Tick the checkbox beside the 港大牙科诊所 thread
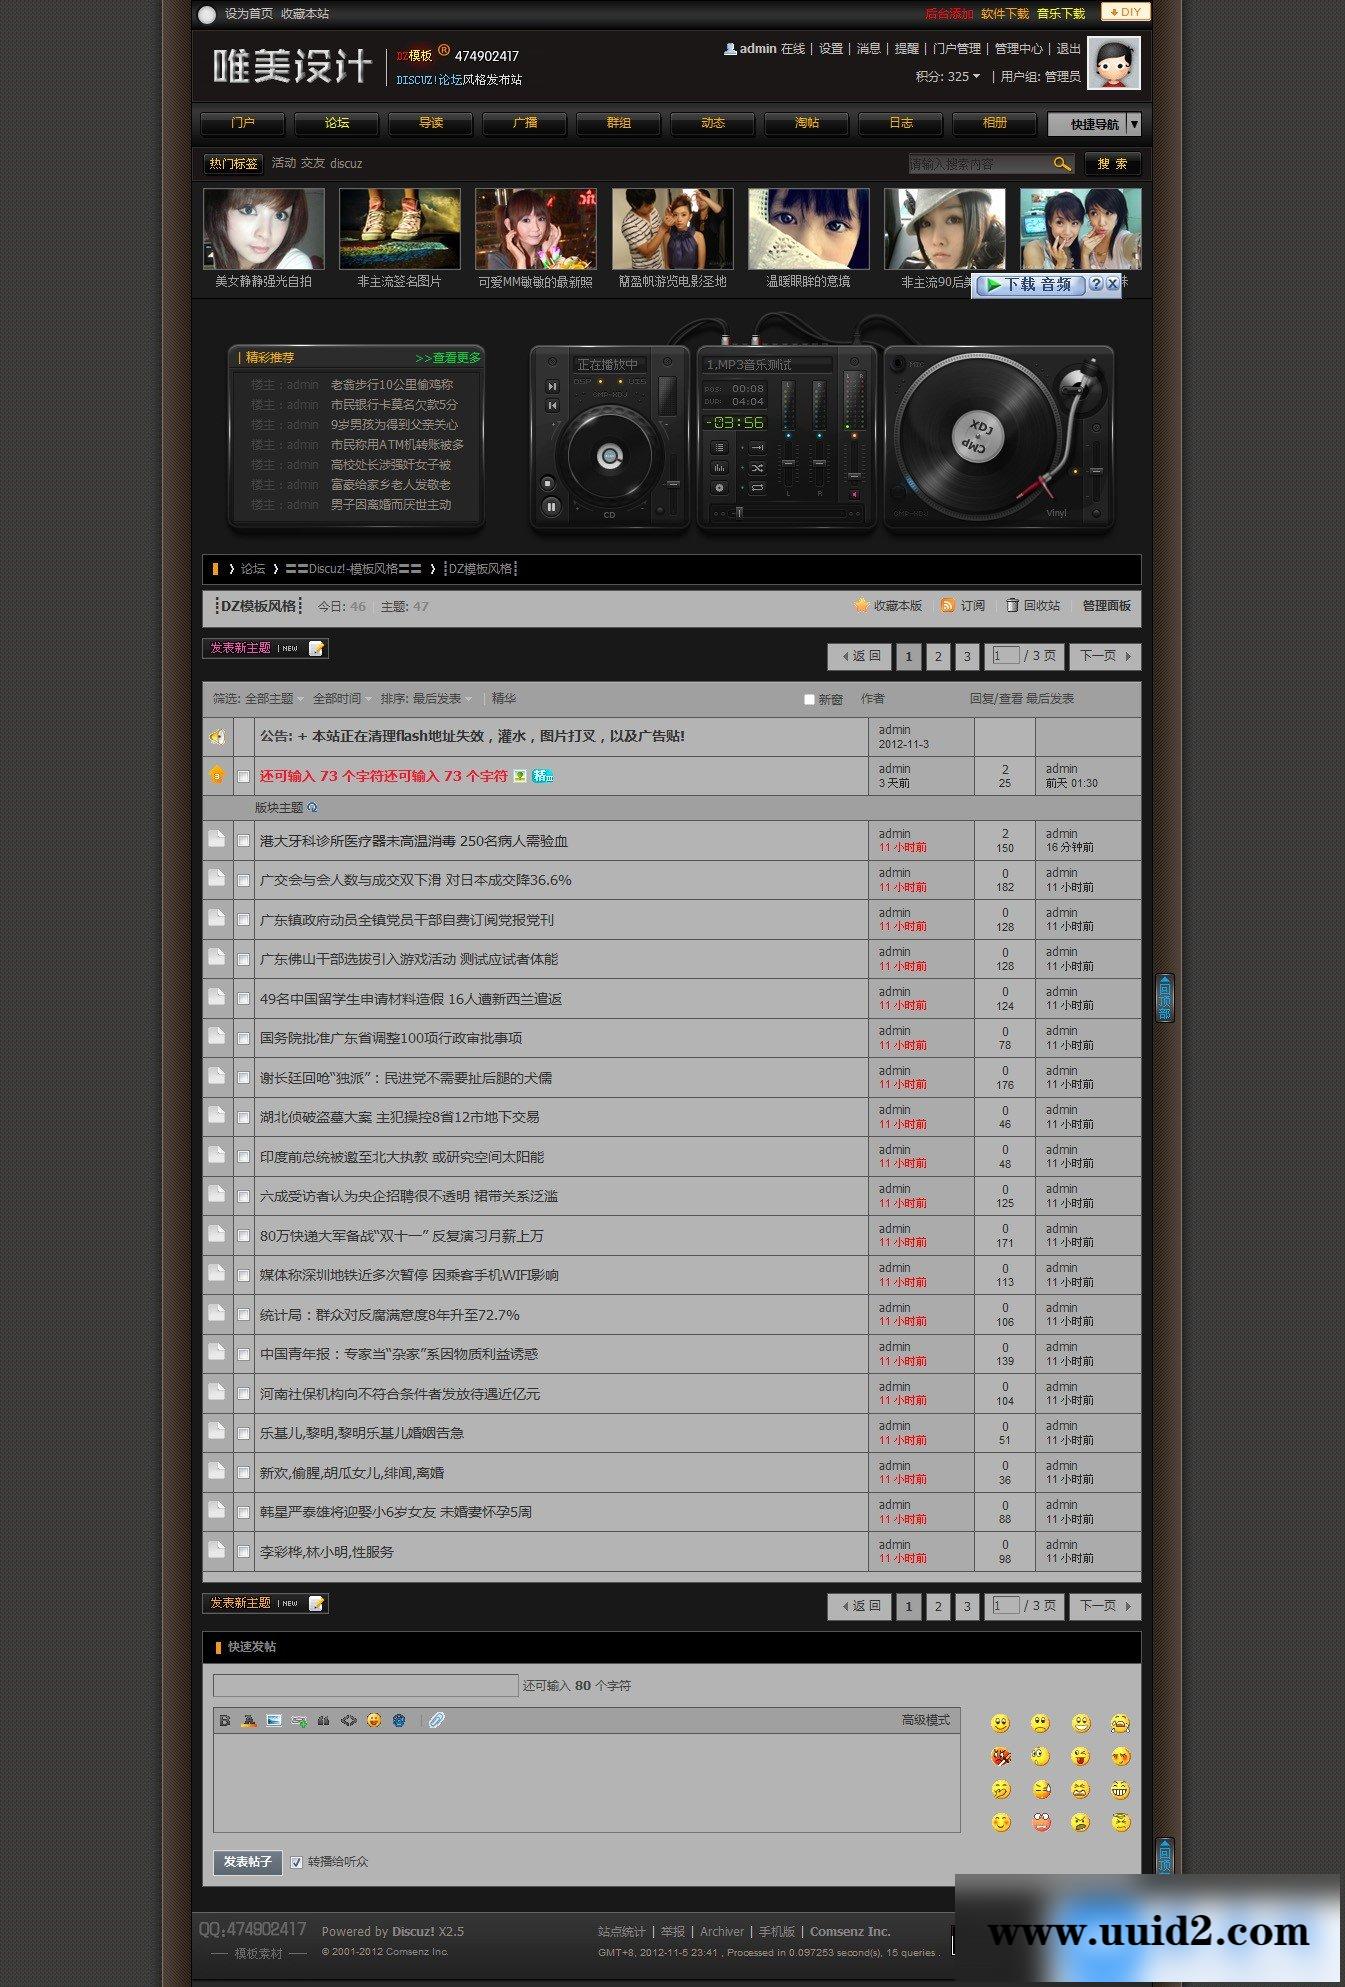Screen dimensions: 1345x1987 [243, 841]
